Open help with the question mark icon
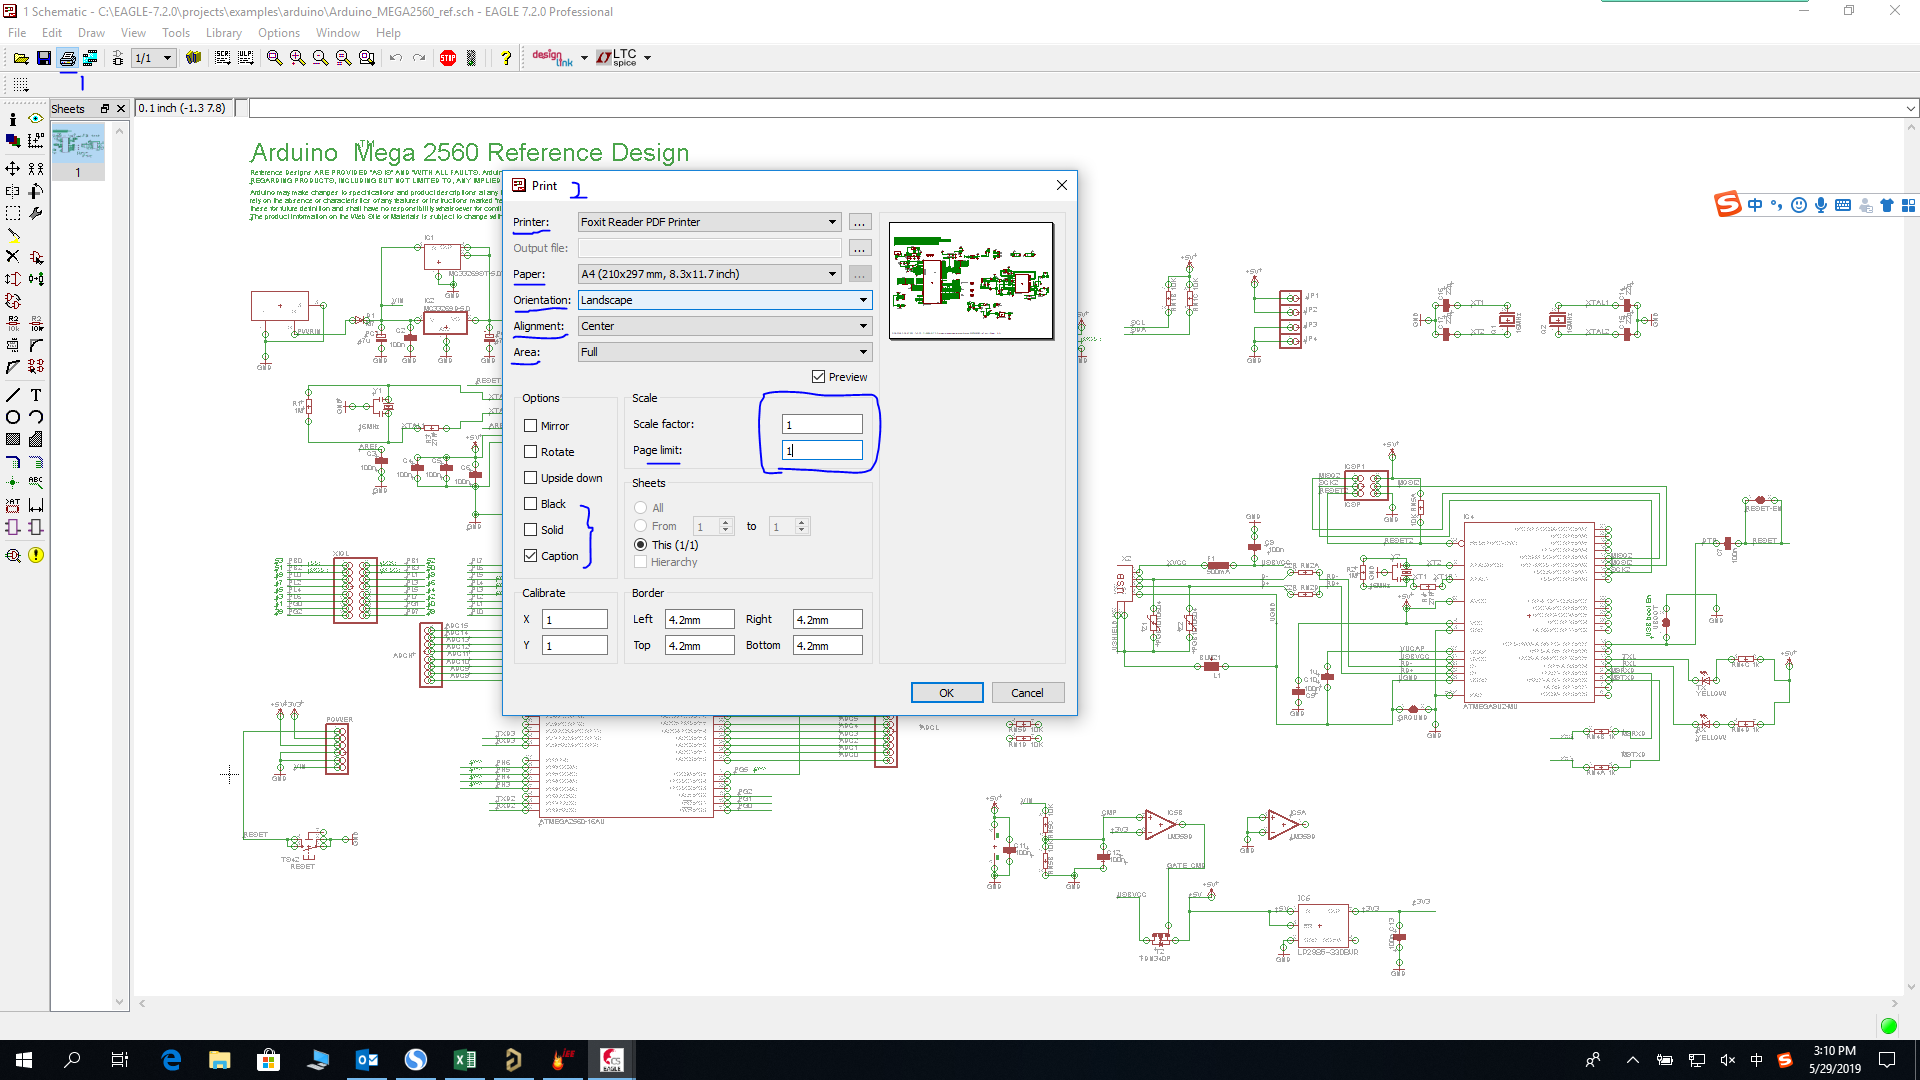The image size is (1920, 1080). (x=506, y=58)
